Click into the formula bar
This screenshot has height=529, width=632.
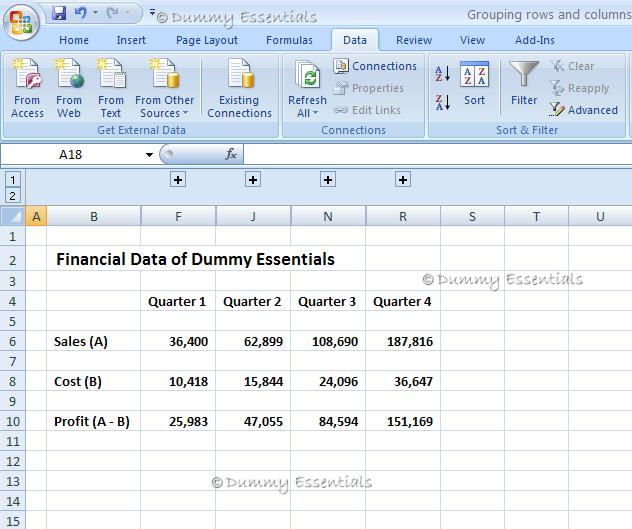point(437,154)
